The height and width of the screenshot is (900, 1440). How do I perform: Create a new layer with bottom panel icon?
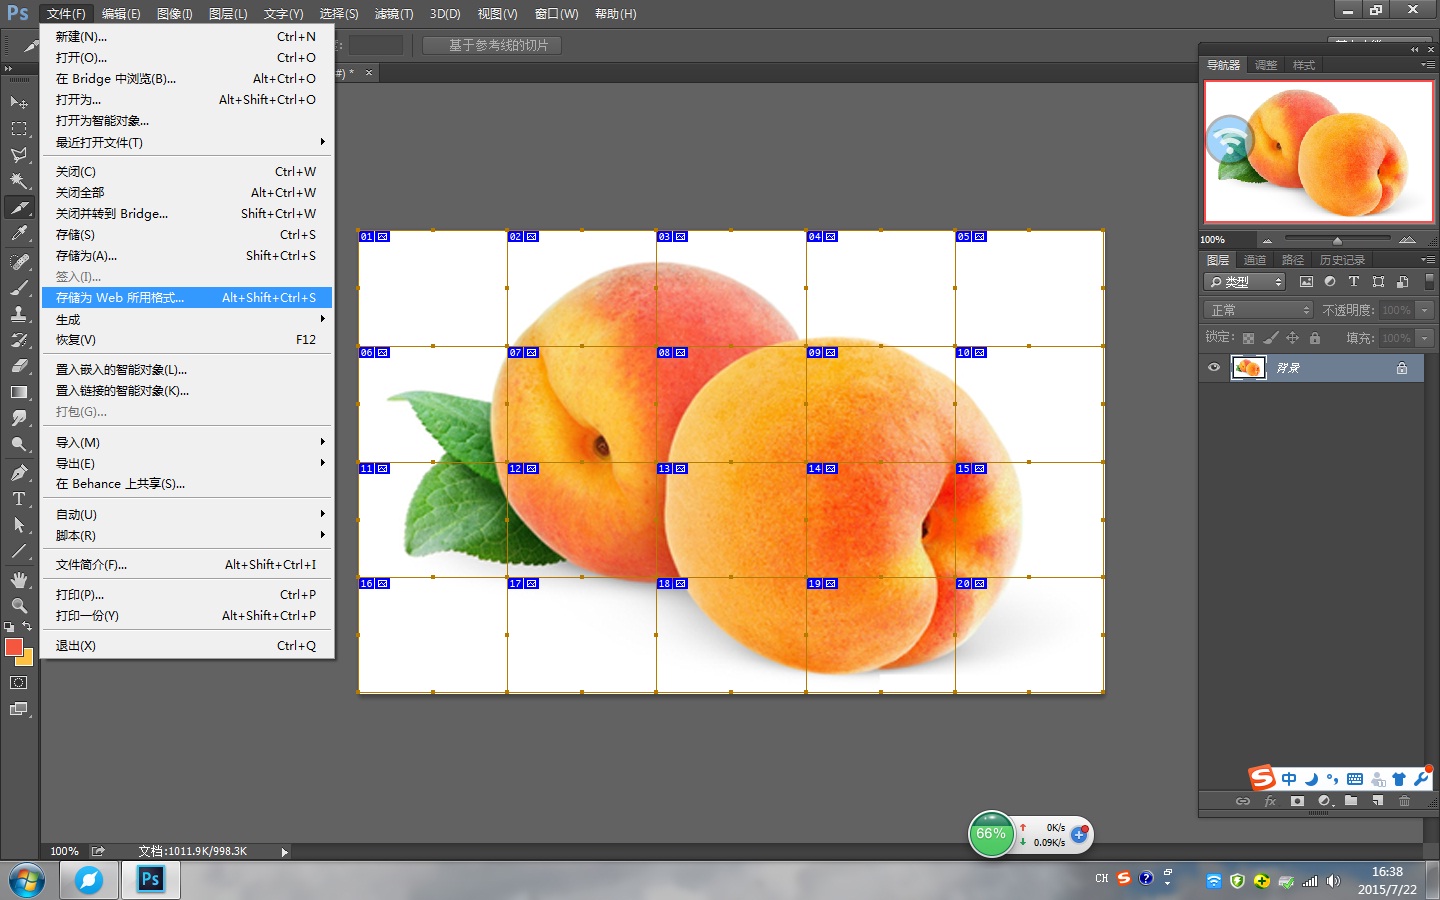click(1377, 801)
